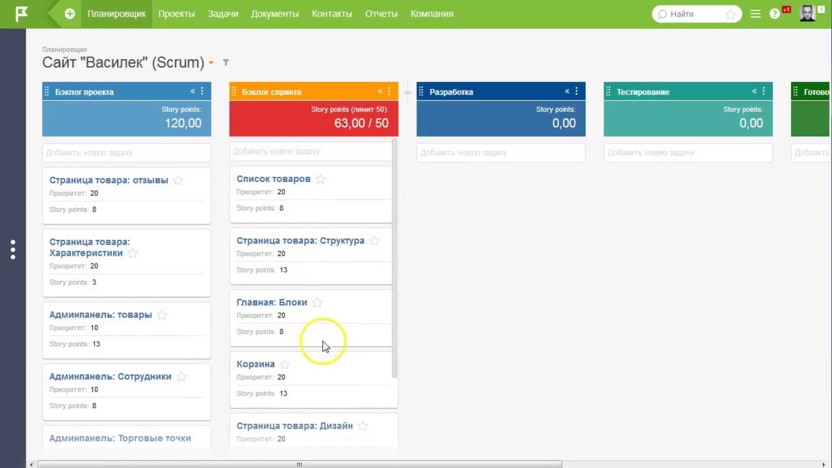The height and width of the screenshot is (468, 832).
Task: Click the scroll-right arrow of the horizontal scrollbar
Action: (824, 464)
